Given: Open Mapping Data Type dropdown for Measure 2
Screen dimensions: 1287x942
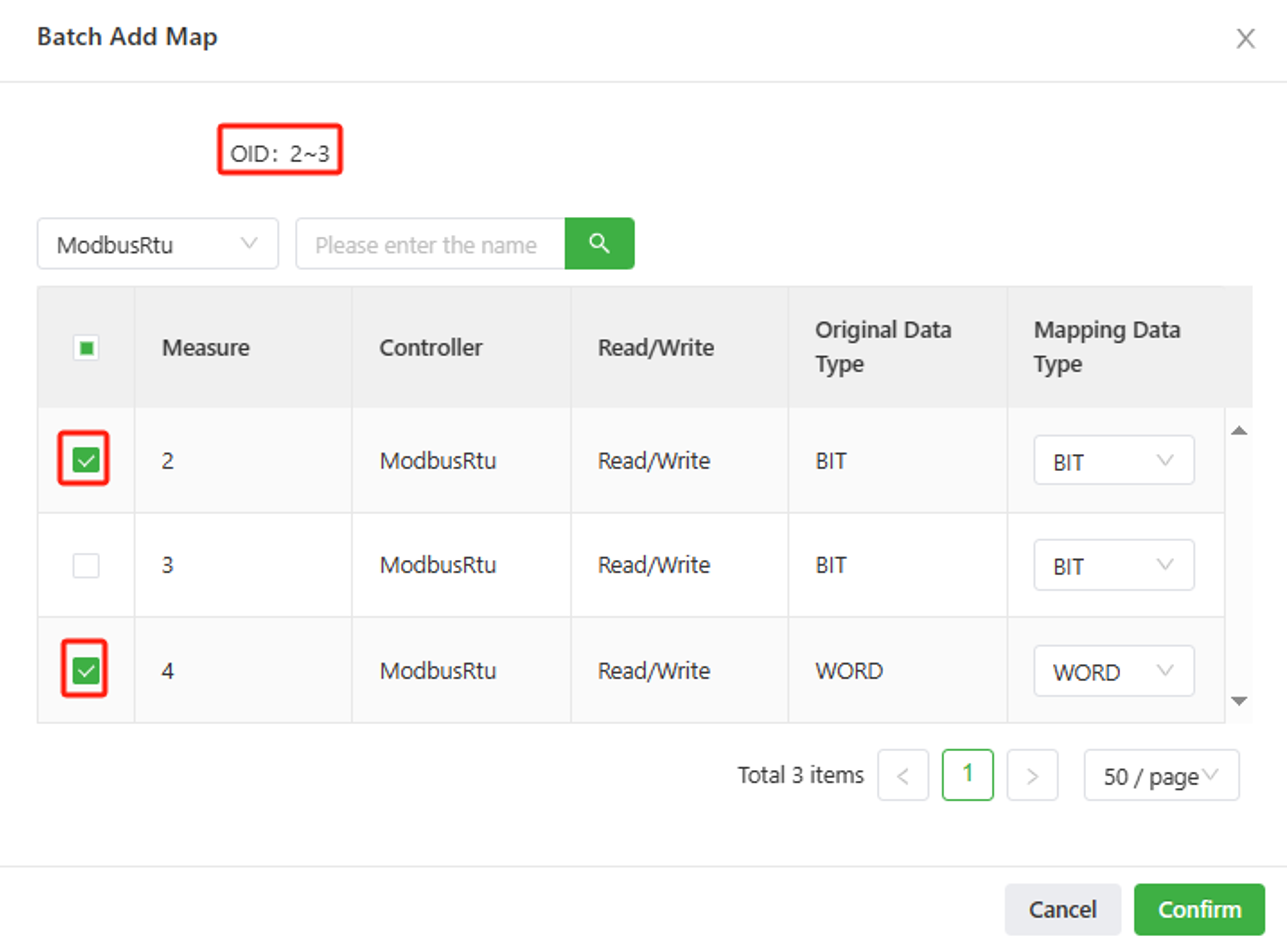Looking at the screenshot, I should [x=1113, y=462].
